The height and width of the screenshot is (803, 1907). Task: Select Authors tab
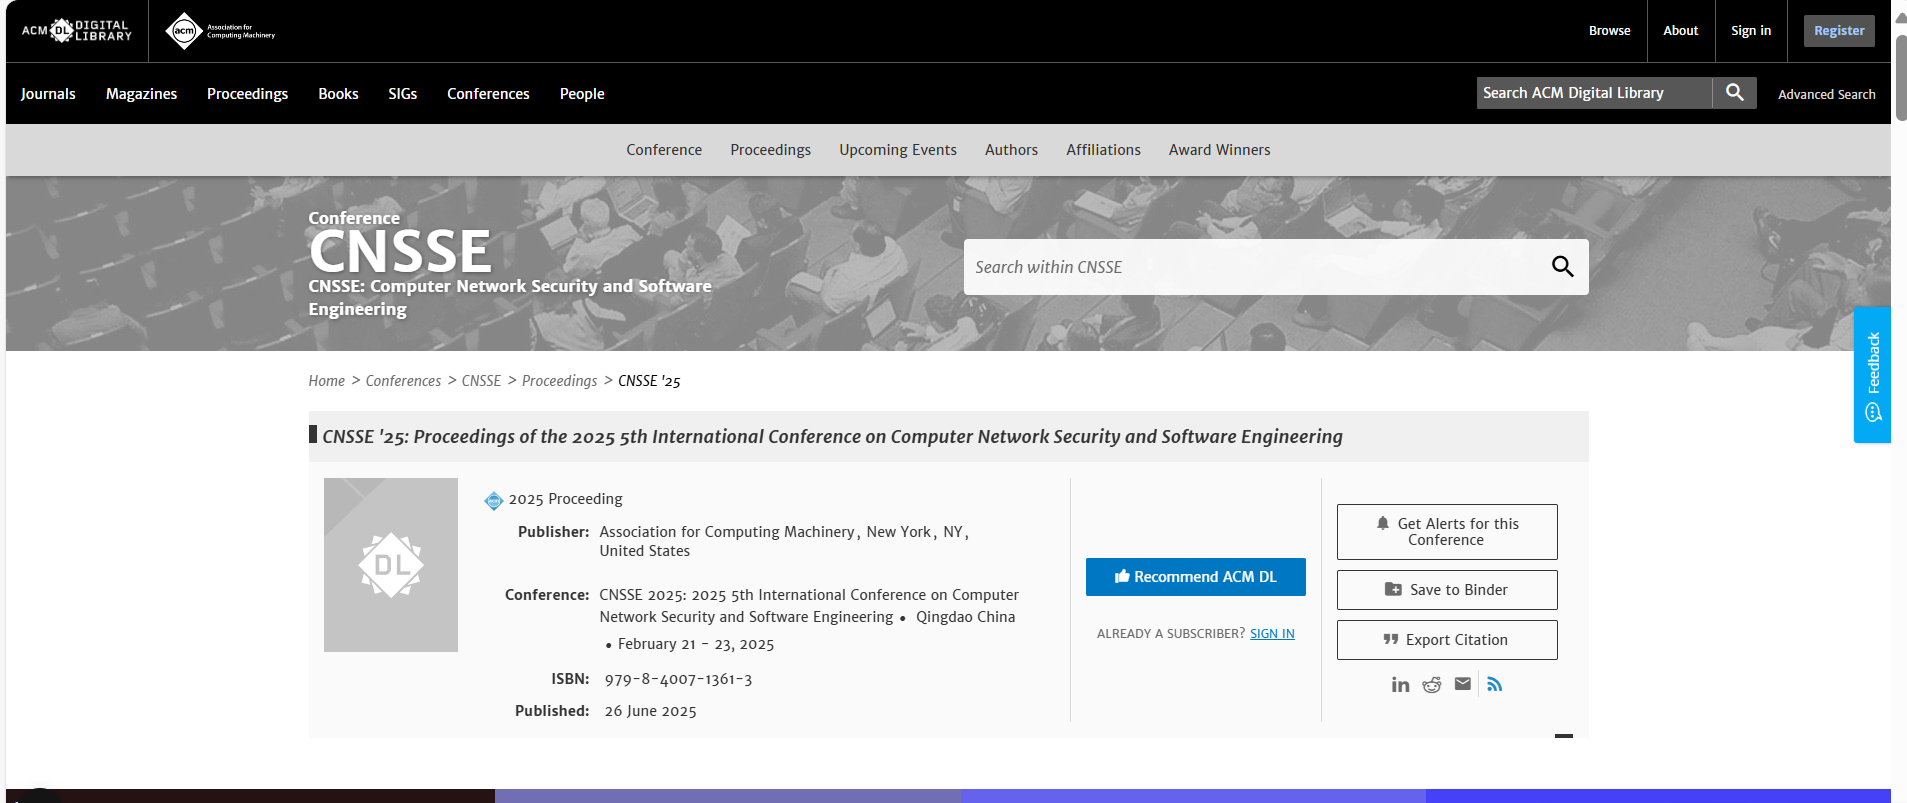tap(1011, 150)
